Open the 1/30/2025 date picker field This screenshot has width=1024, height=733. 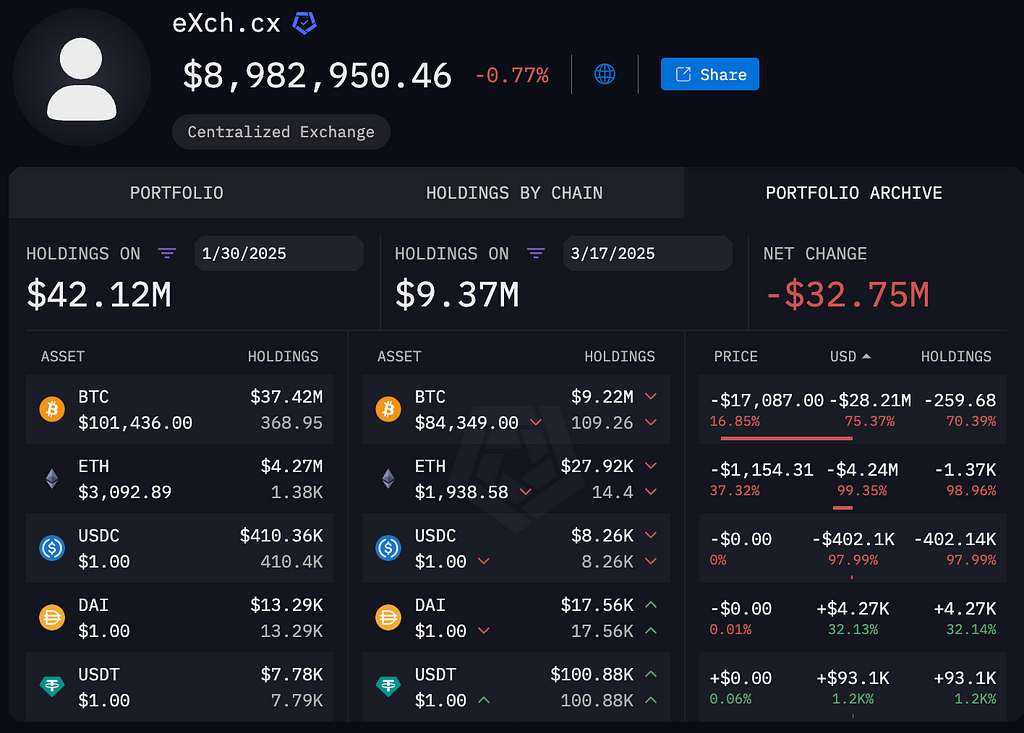pyautogui.click(x=279, y=253)
